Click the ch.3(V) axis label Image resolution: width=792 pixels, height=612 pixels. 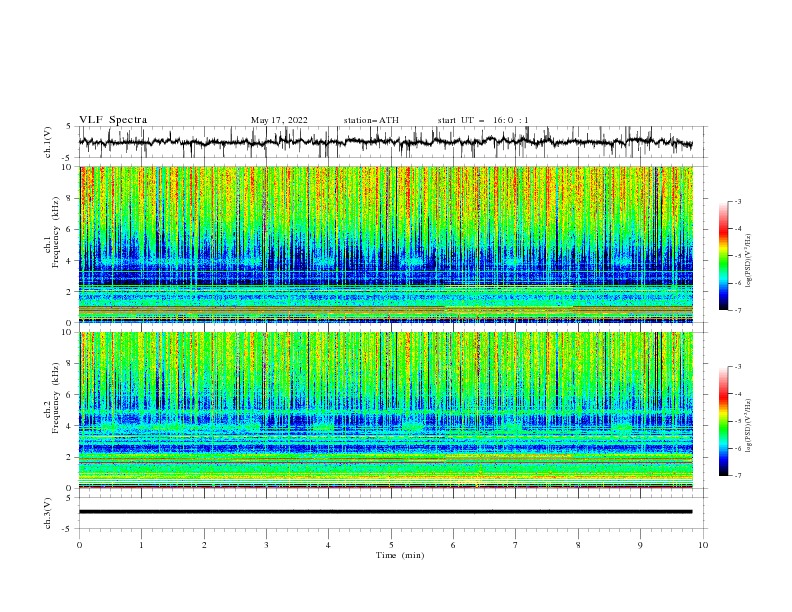point(48,513)
